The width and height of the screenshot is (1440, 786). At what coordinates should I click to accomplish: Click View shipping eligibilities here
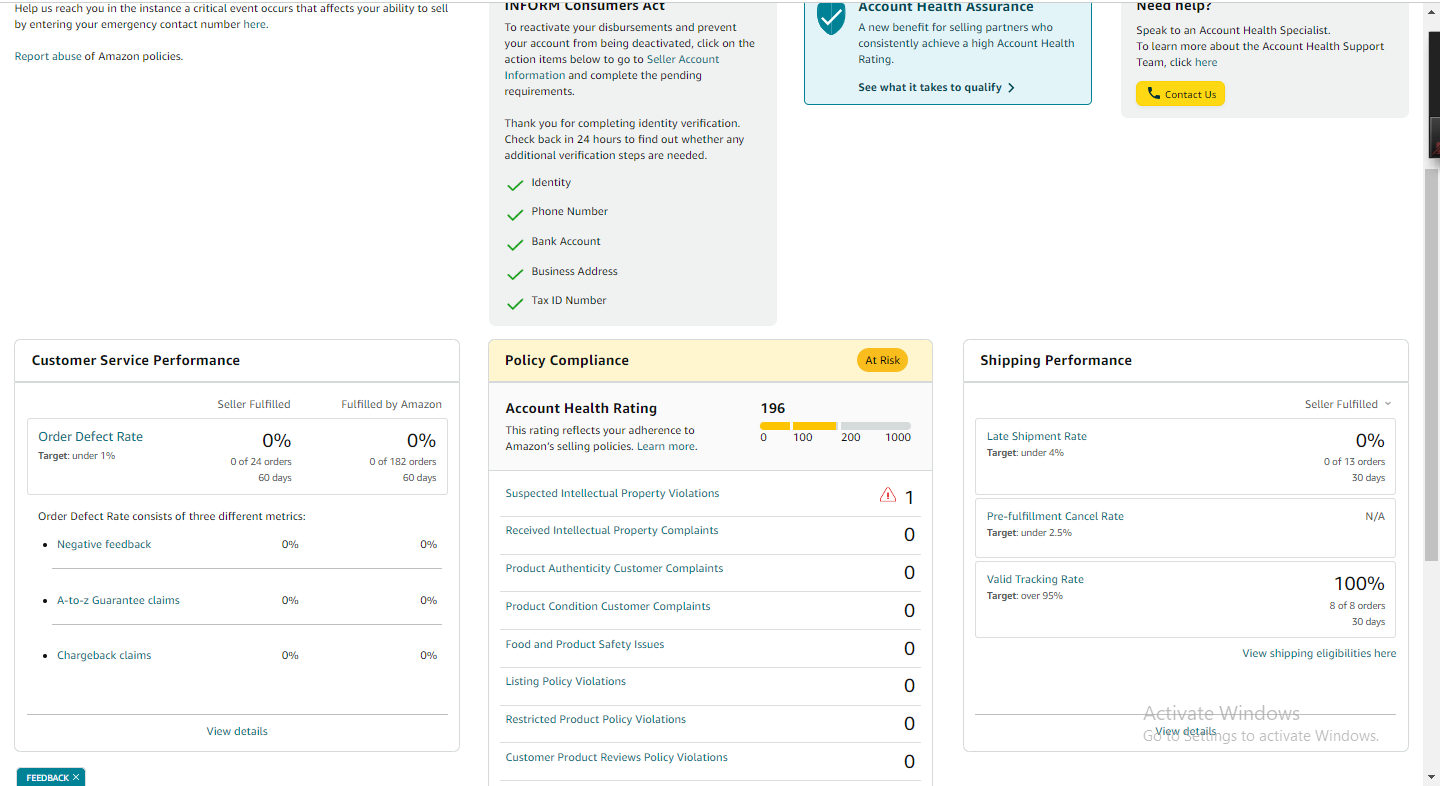[1319, 653]
